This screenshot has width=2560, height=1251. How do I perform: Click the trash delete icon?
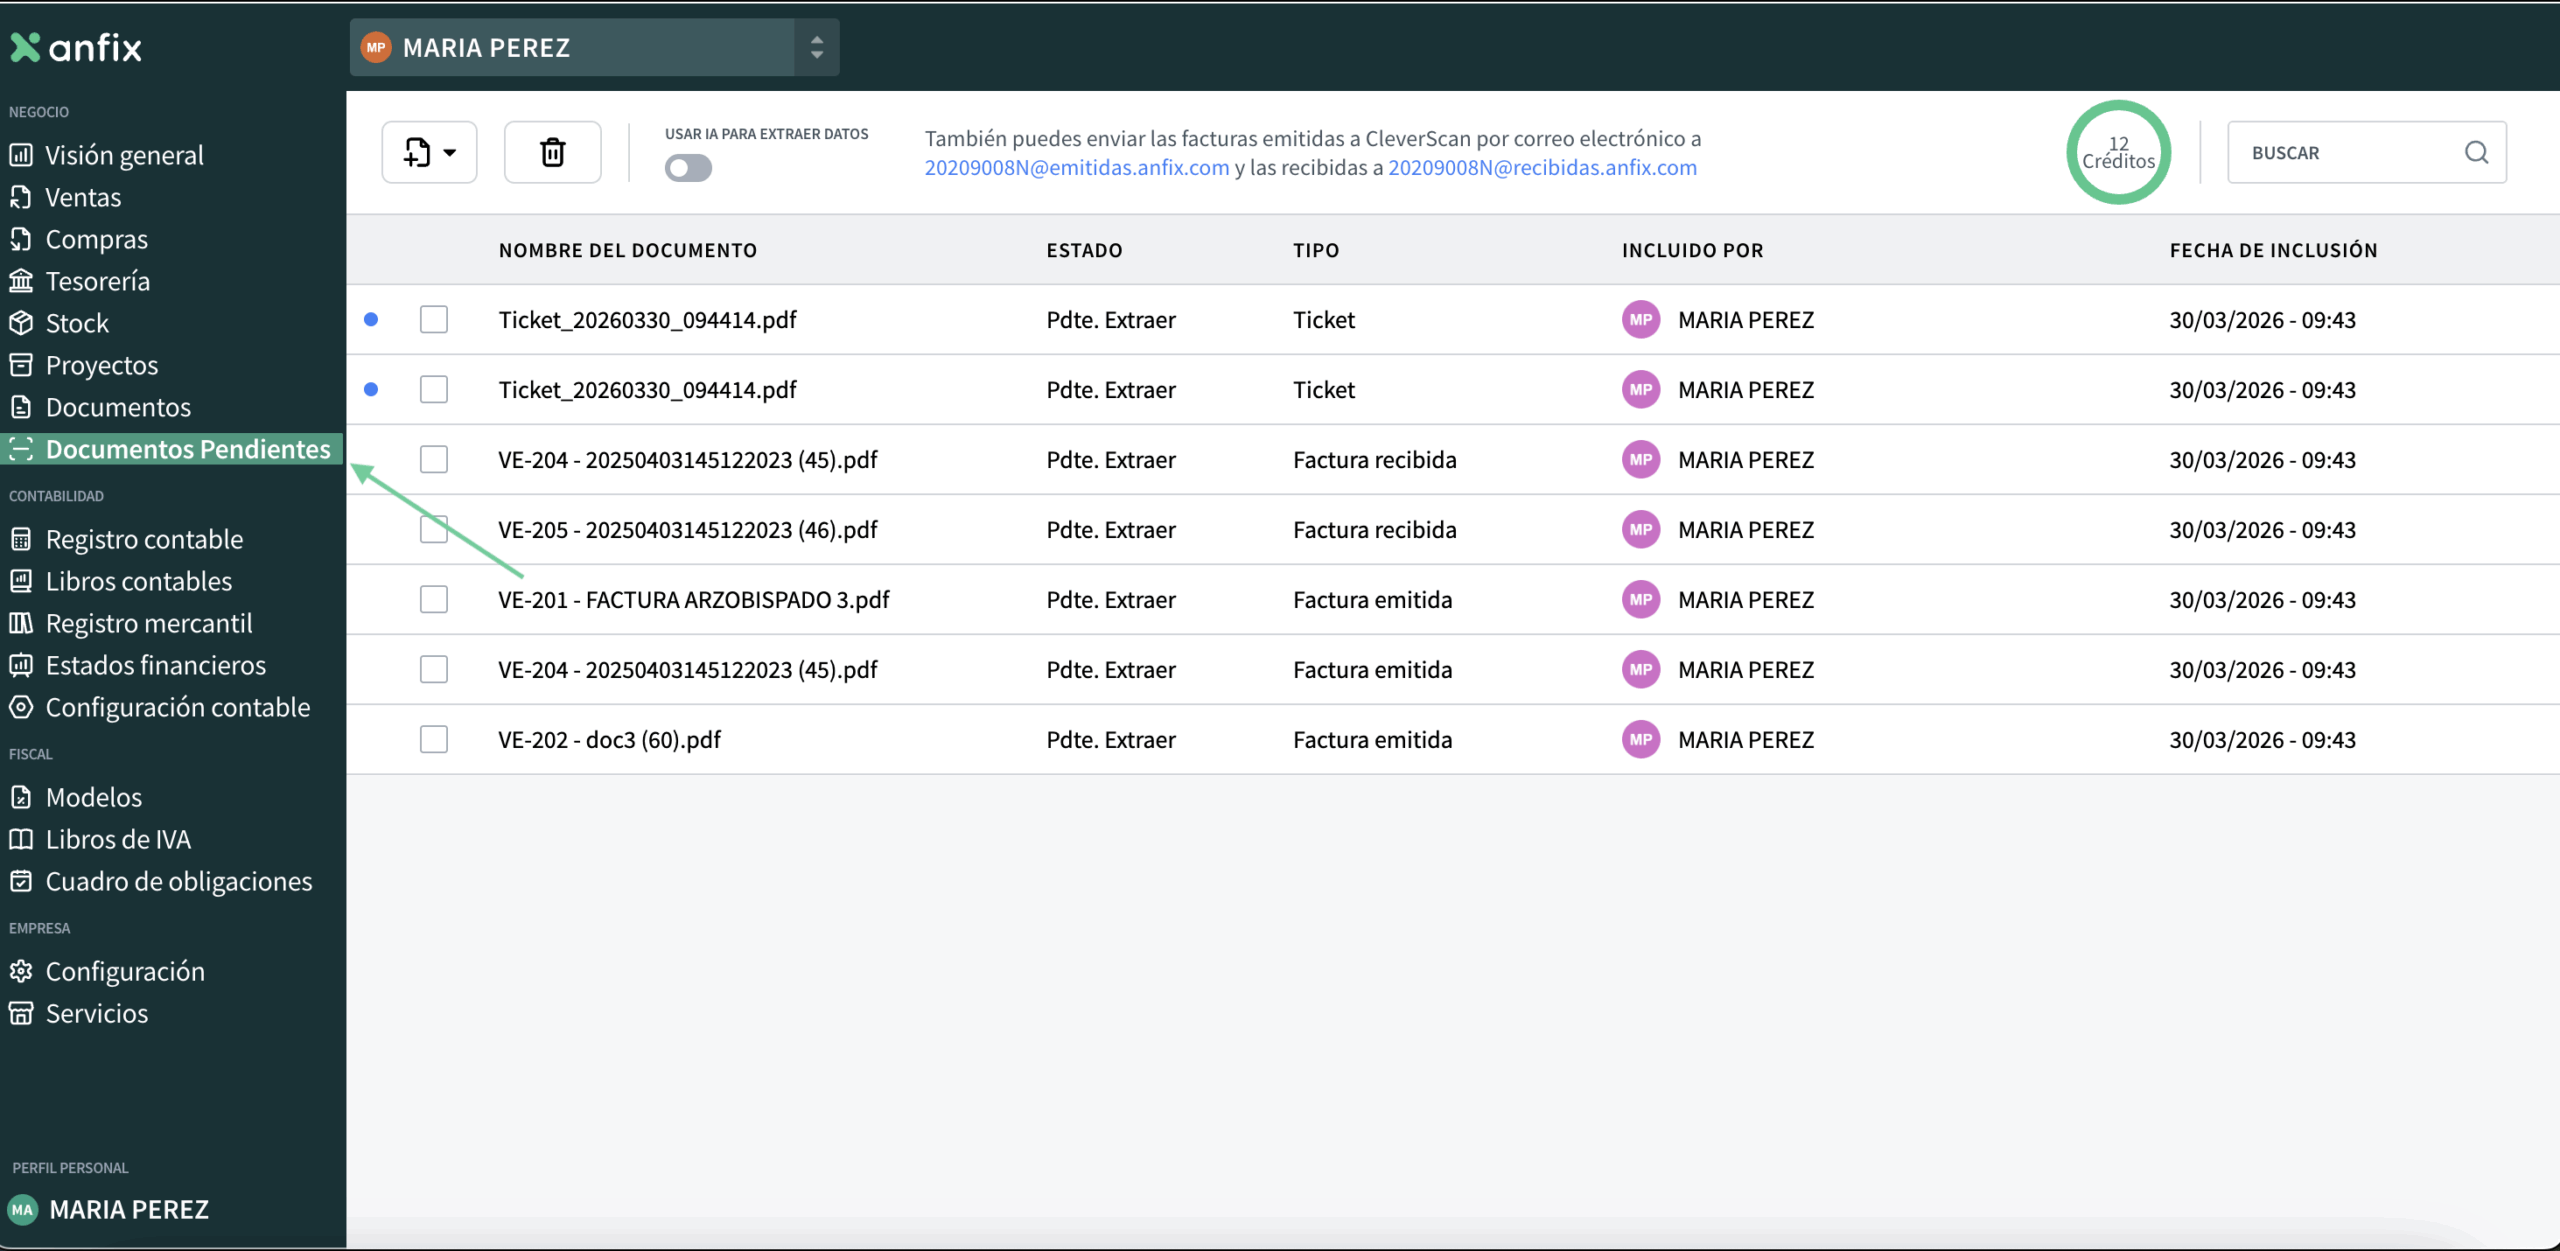point(552,152)
